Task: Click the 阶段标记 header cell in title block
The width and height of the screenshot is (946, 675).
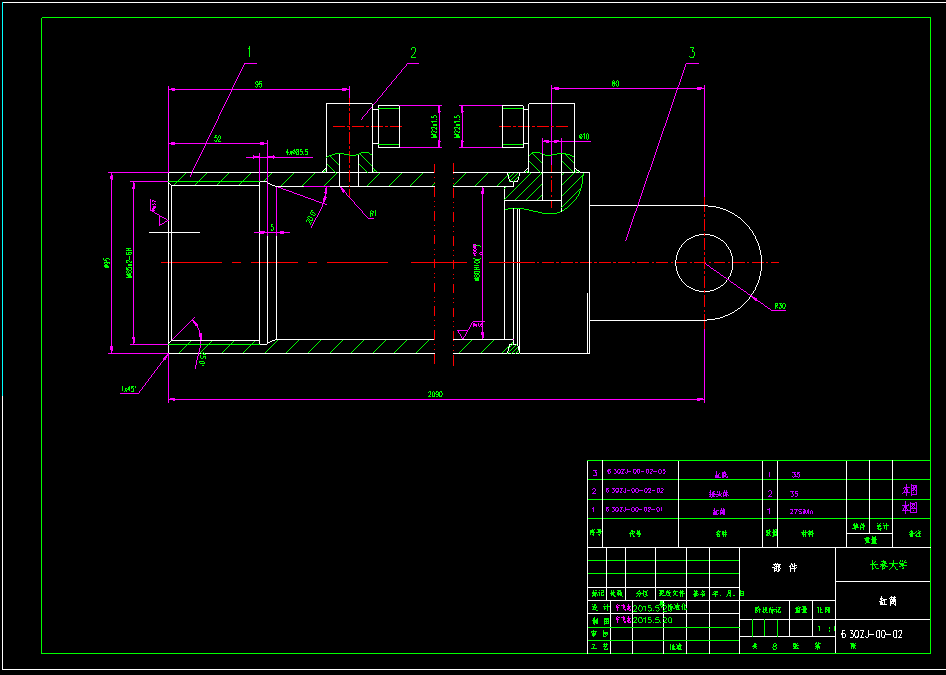Action: point(766,610)
